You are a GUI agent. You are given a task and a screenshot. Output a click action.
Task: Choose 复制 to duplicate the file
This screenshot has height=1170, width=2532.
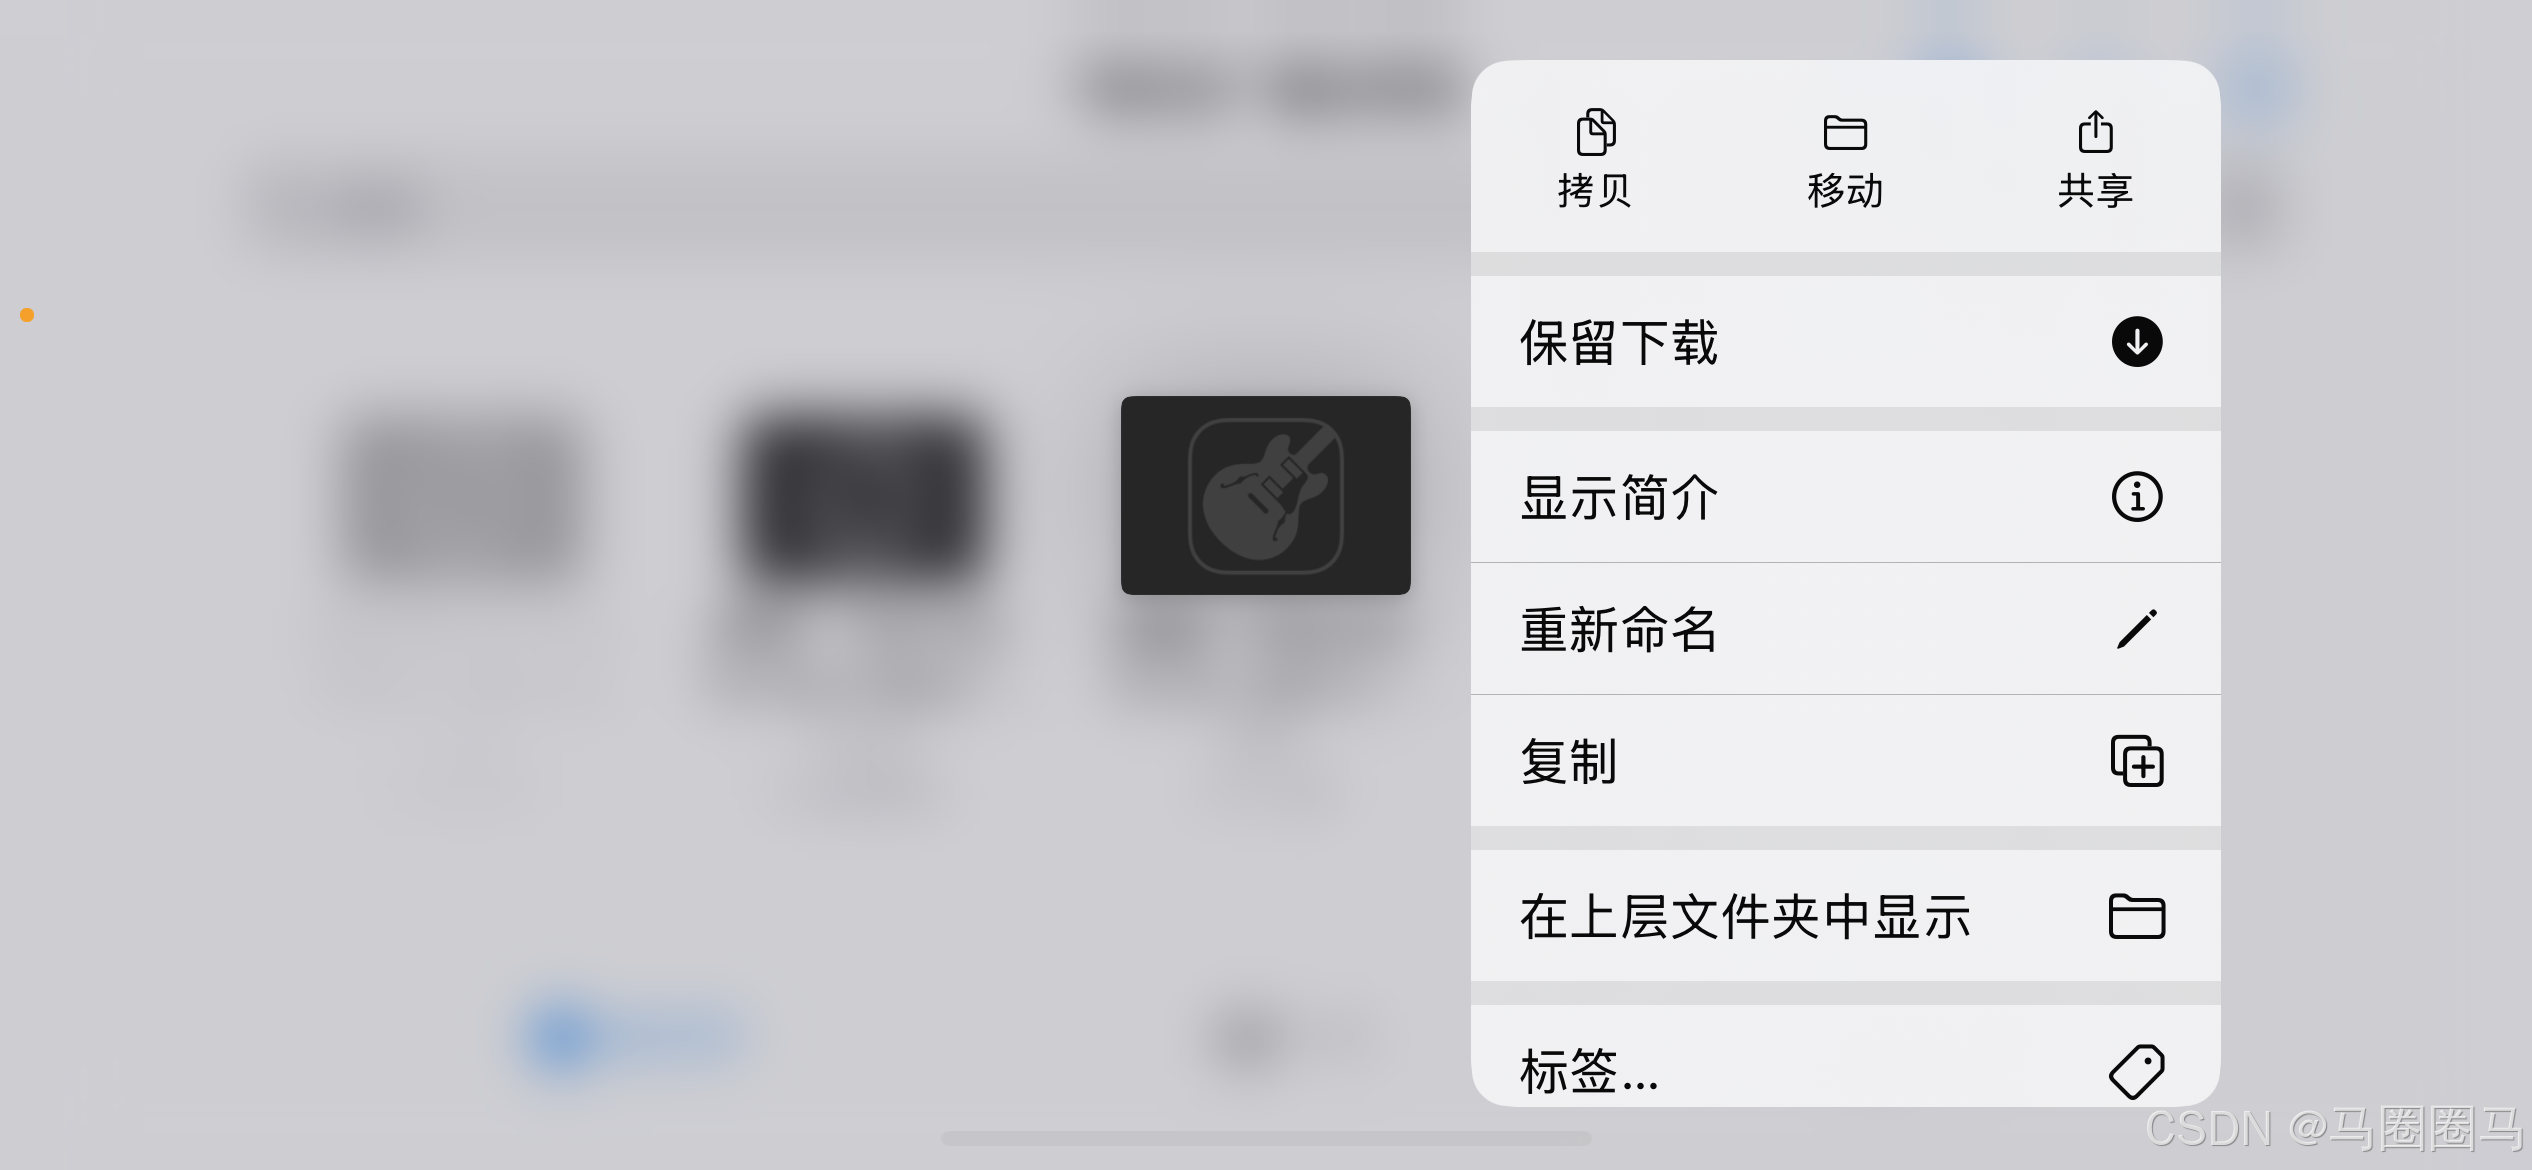(1845, 761)
